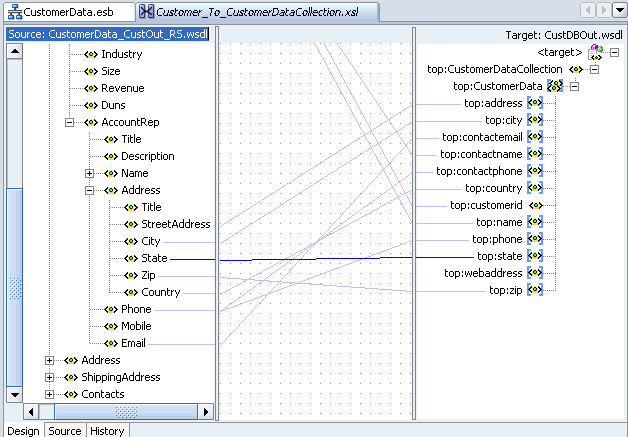Click the vertical scrollbar down arrow
The height and width of the screenshot is (437, 628).
pos(15,395)
